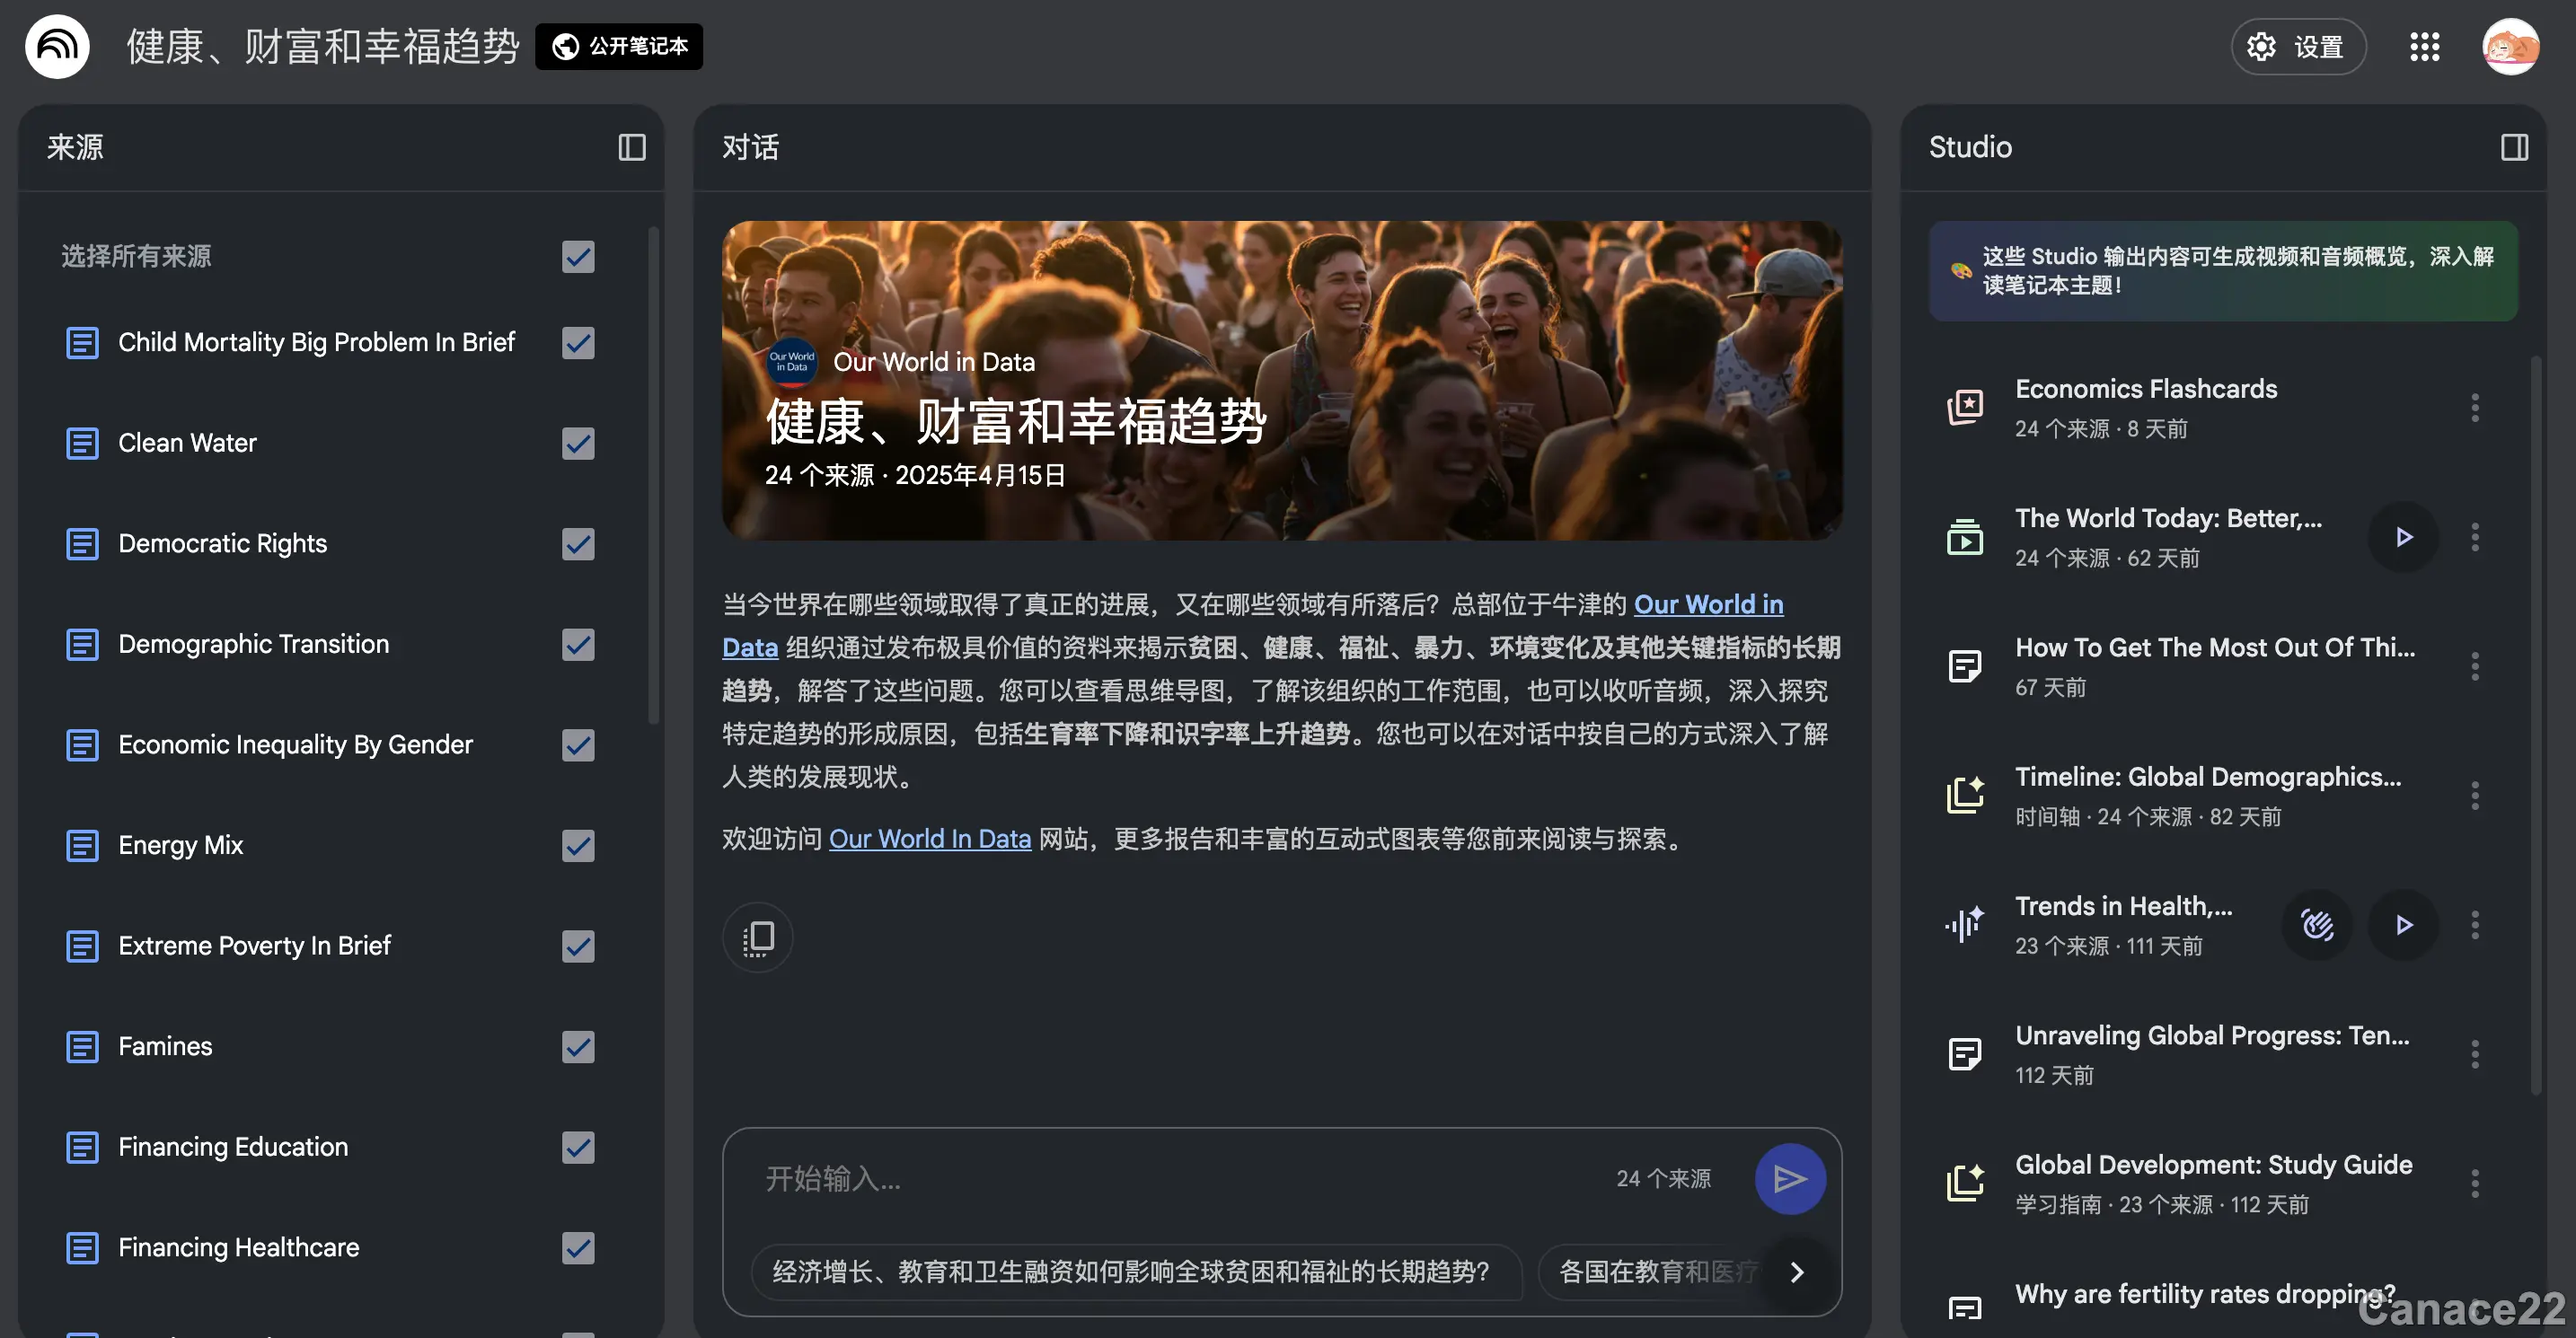
Task: Click the NotebookLM logo
Action: point(57,46)
